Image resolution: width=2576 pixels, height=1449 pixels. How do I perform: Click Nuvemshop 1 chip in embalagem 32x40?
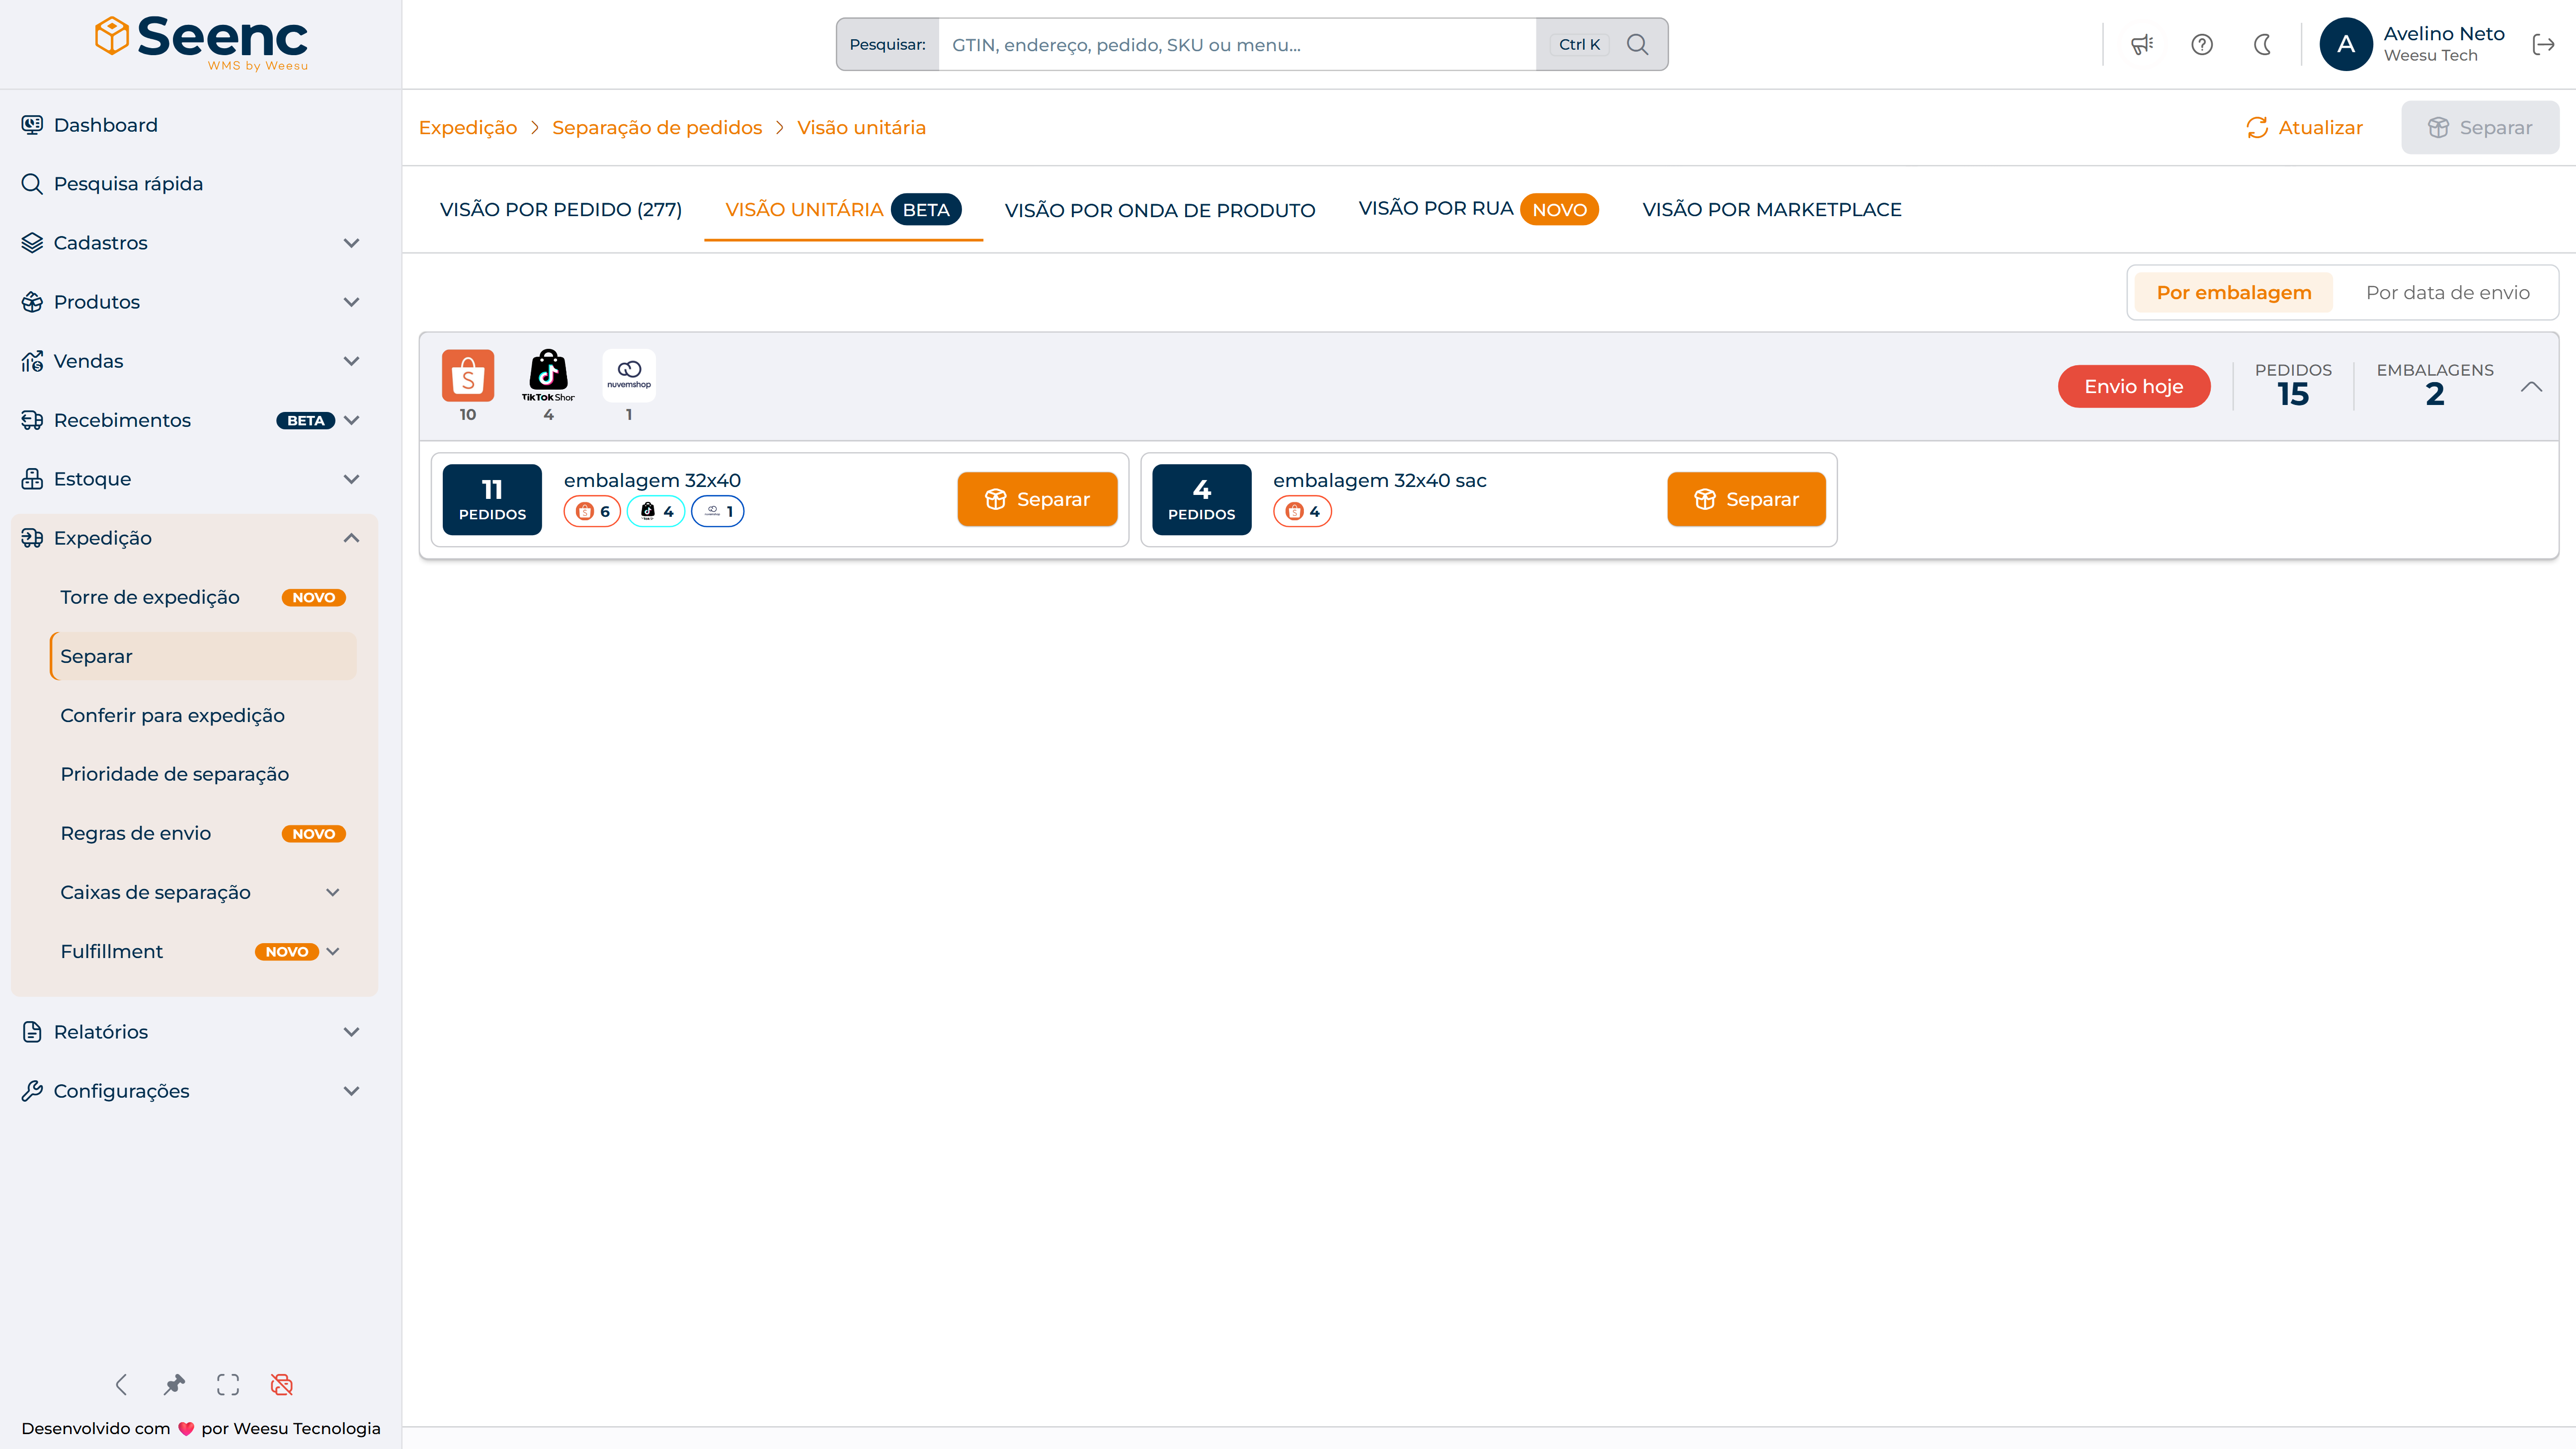click(718, 512)
